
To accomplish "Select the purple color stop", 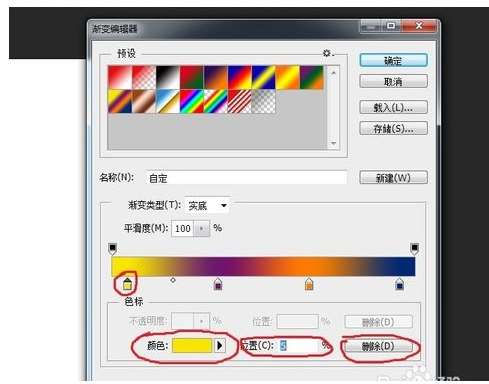I will (218, 284).
